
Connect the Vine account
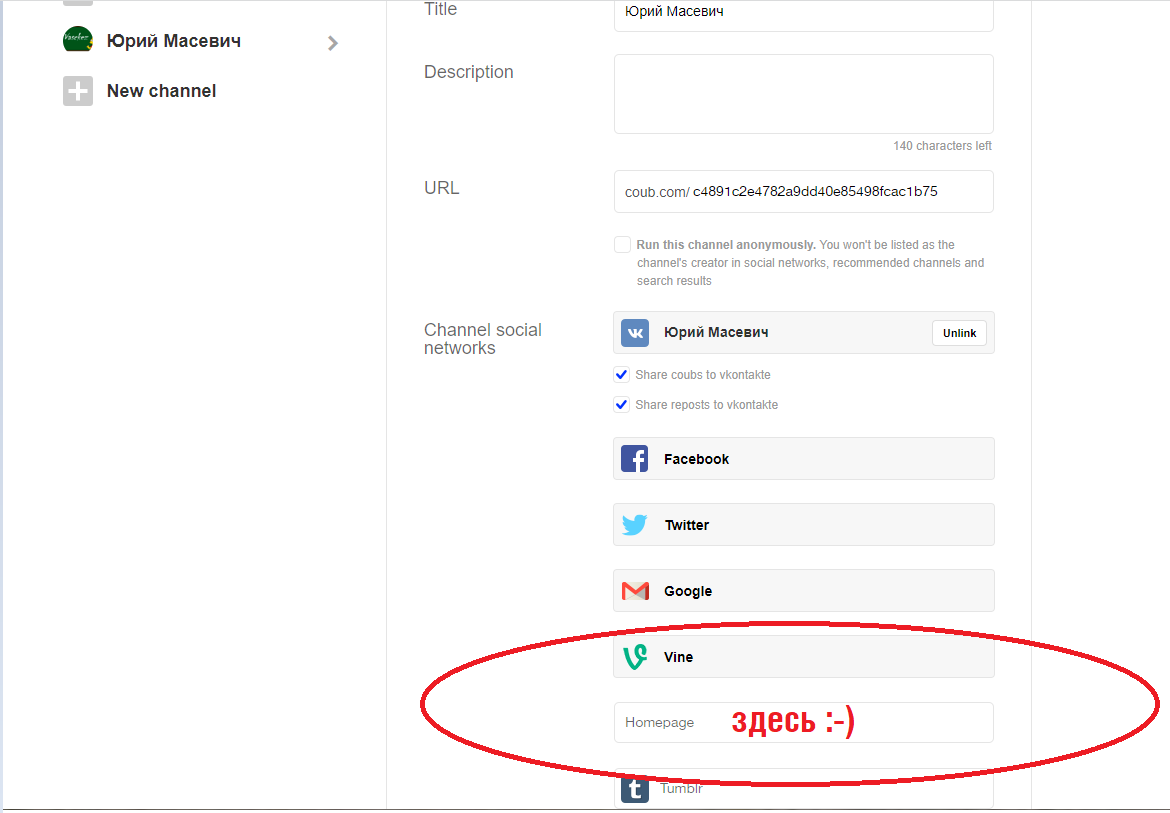tap(804, 657)
